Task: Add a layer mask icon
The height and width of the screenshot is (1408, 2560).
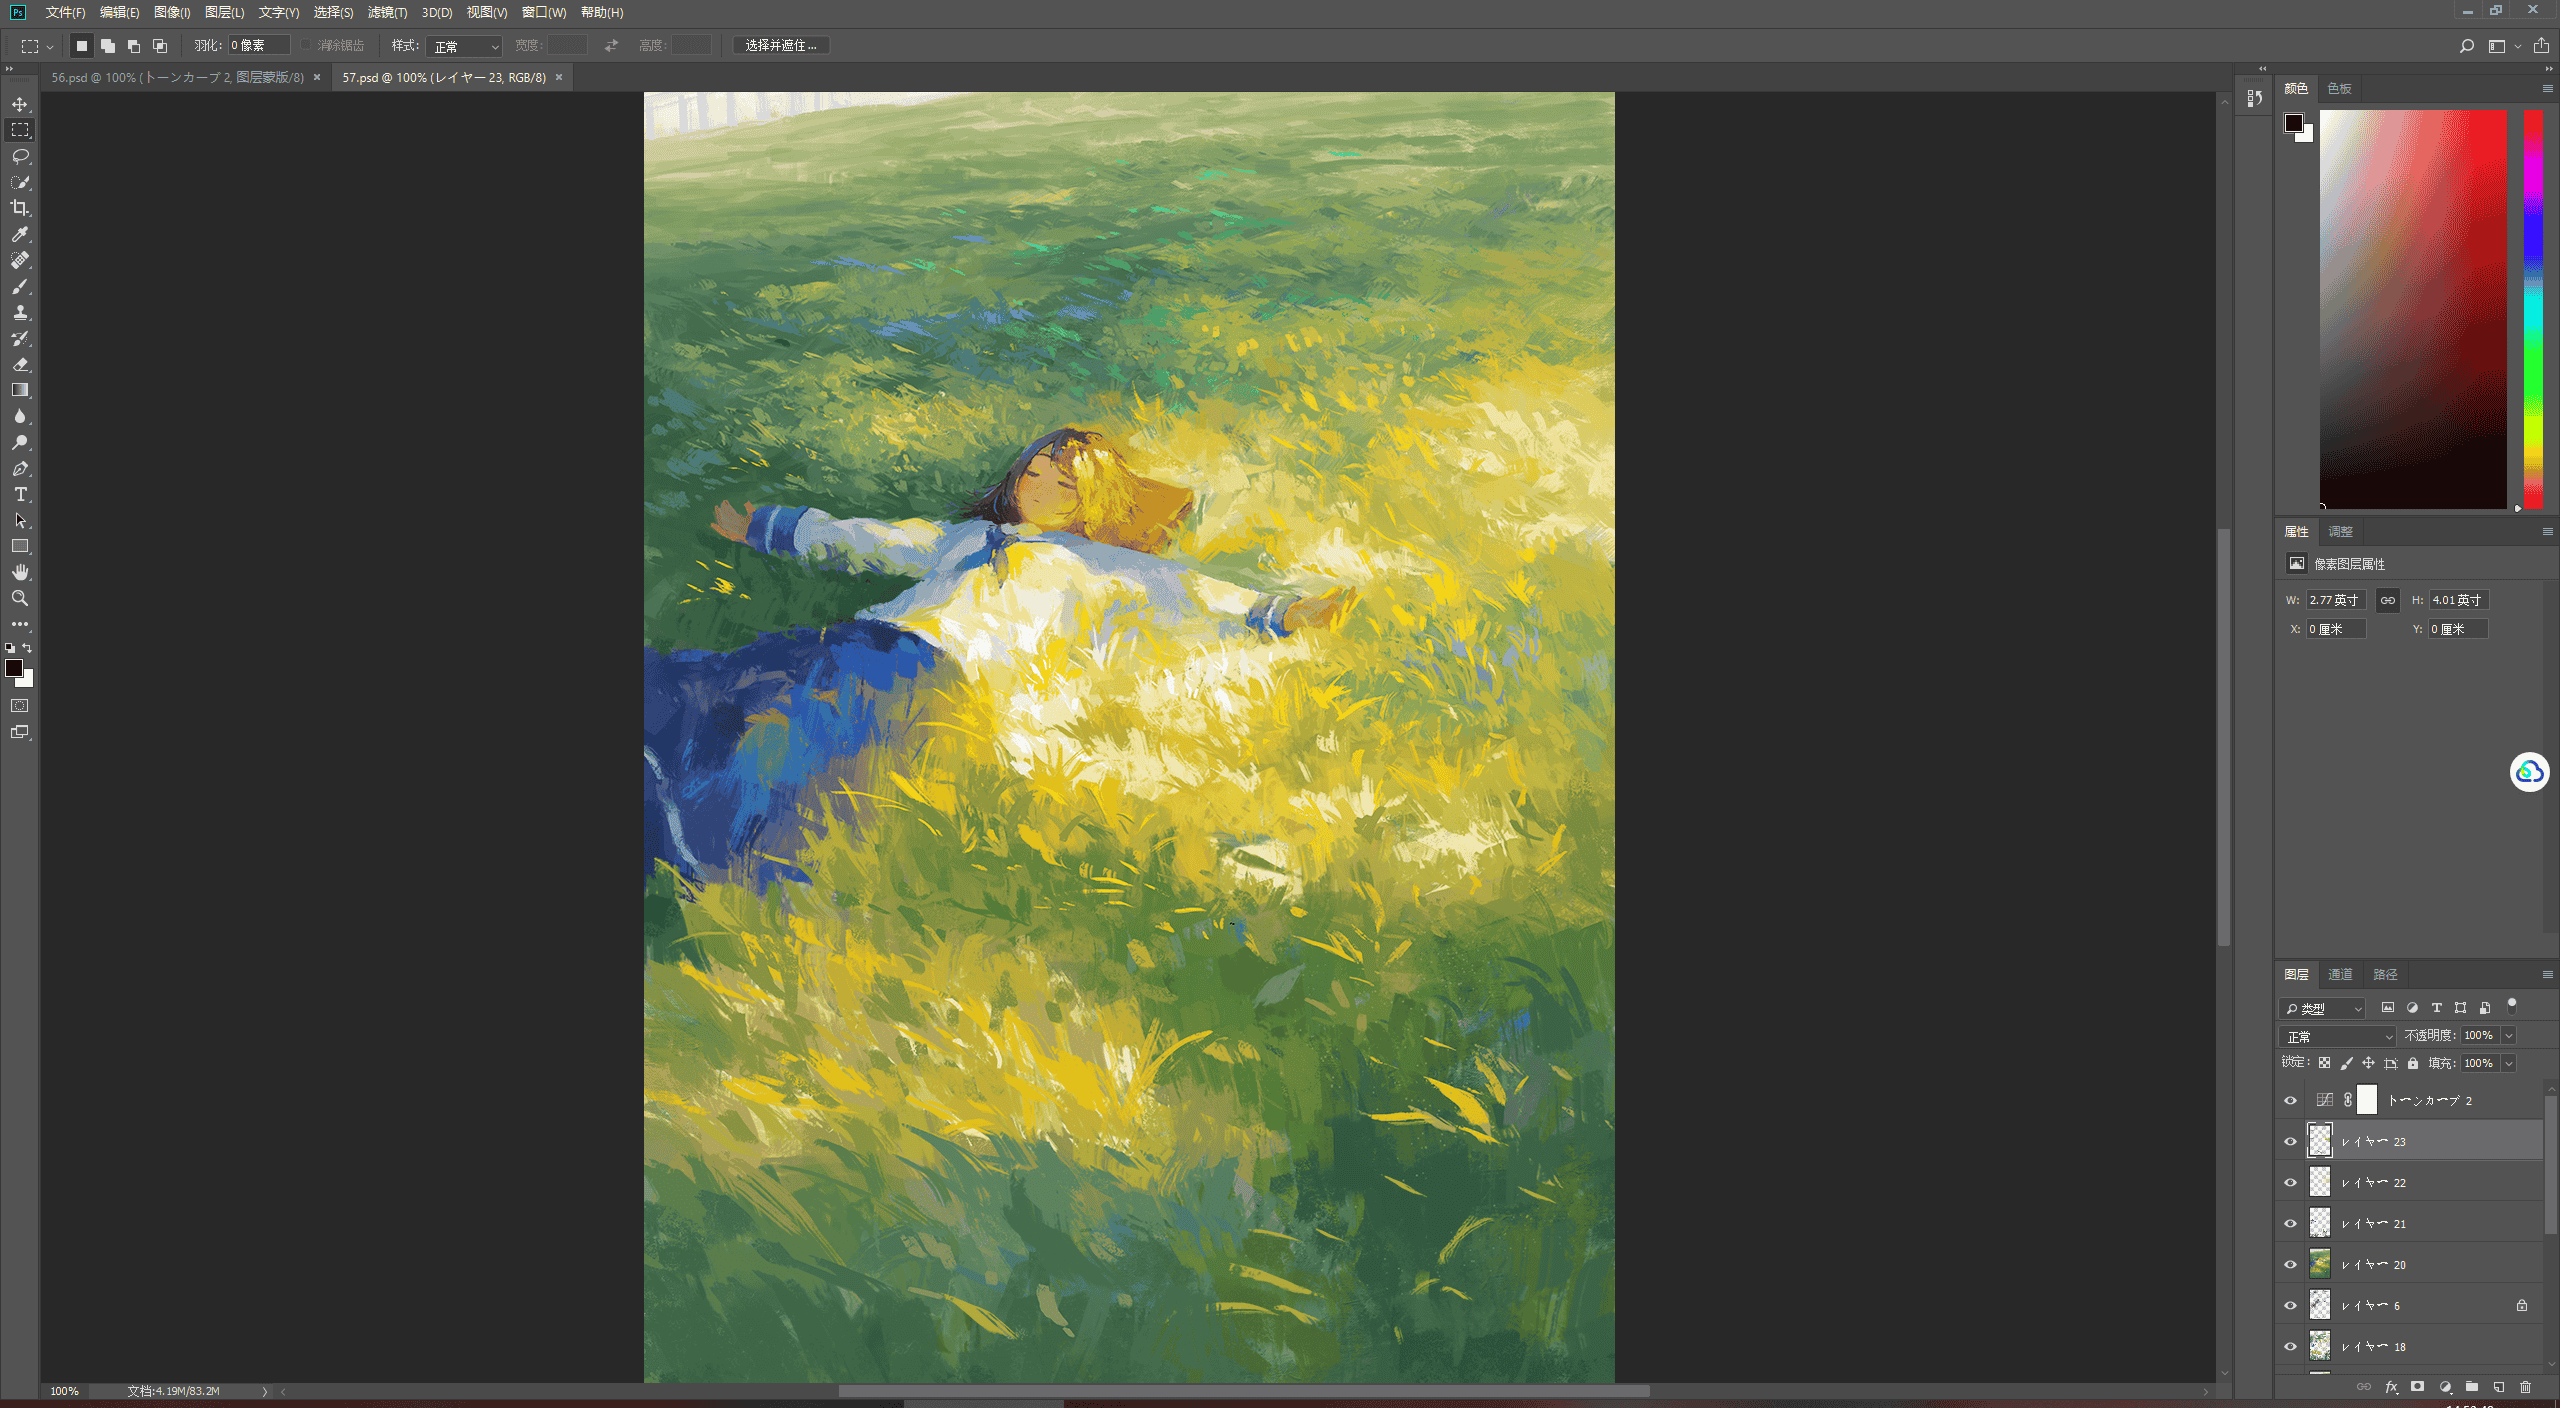Action: 2417,1387
